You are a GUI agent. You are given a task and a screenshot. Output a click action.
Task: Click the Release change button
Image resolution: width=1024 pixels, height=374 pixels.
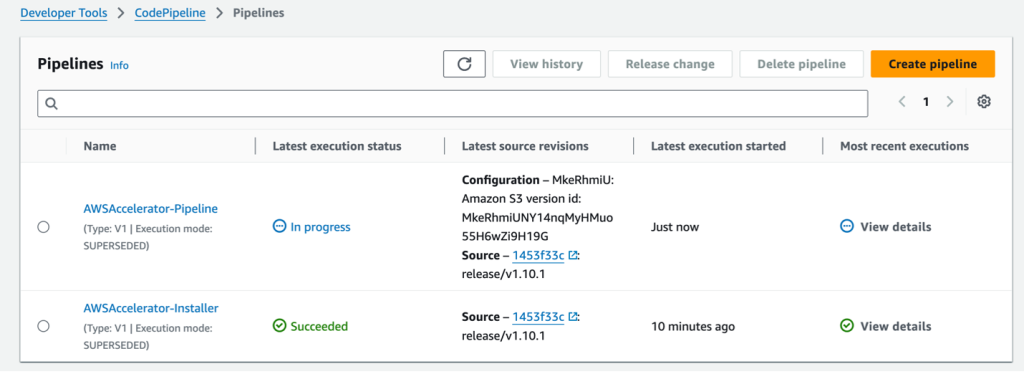click(670, 64)
